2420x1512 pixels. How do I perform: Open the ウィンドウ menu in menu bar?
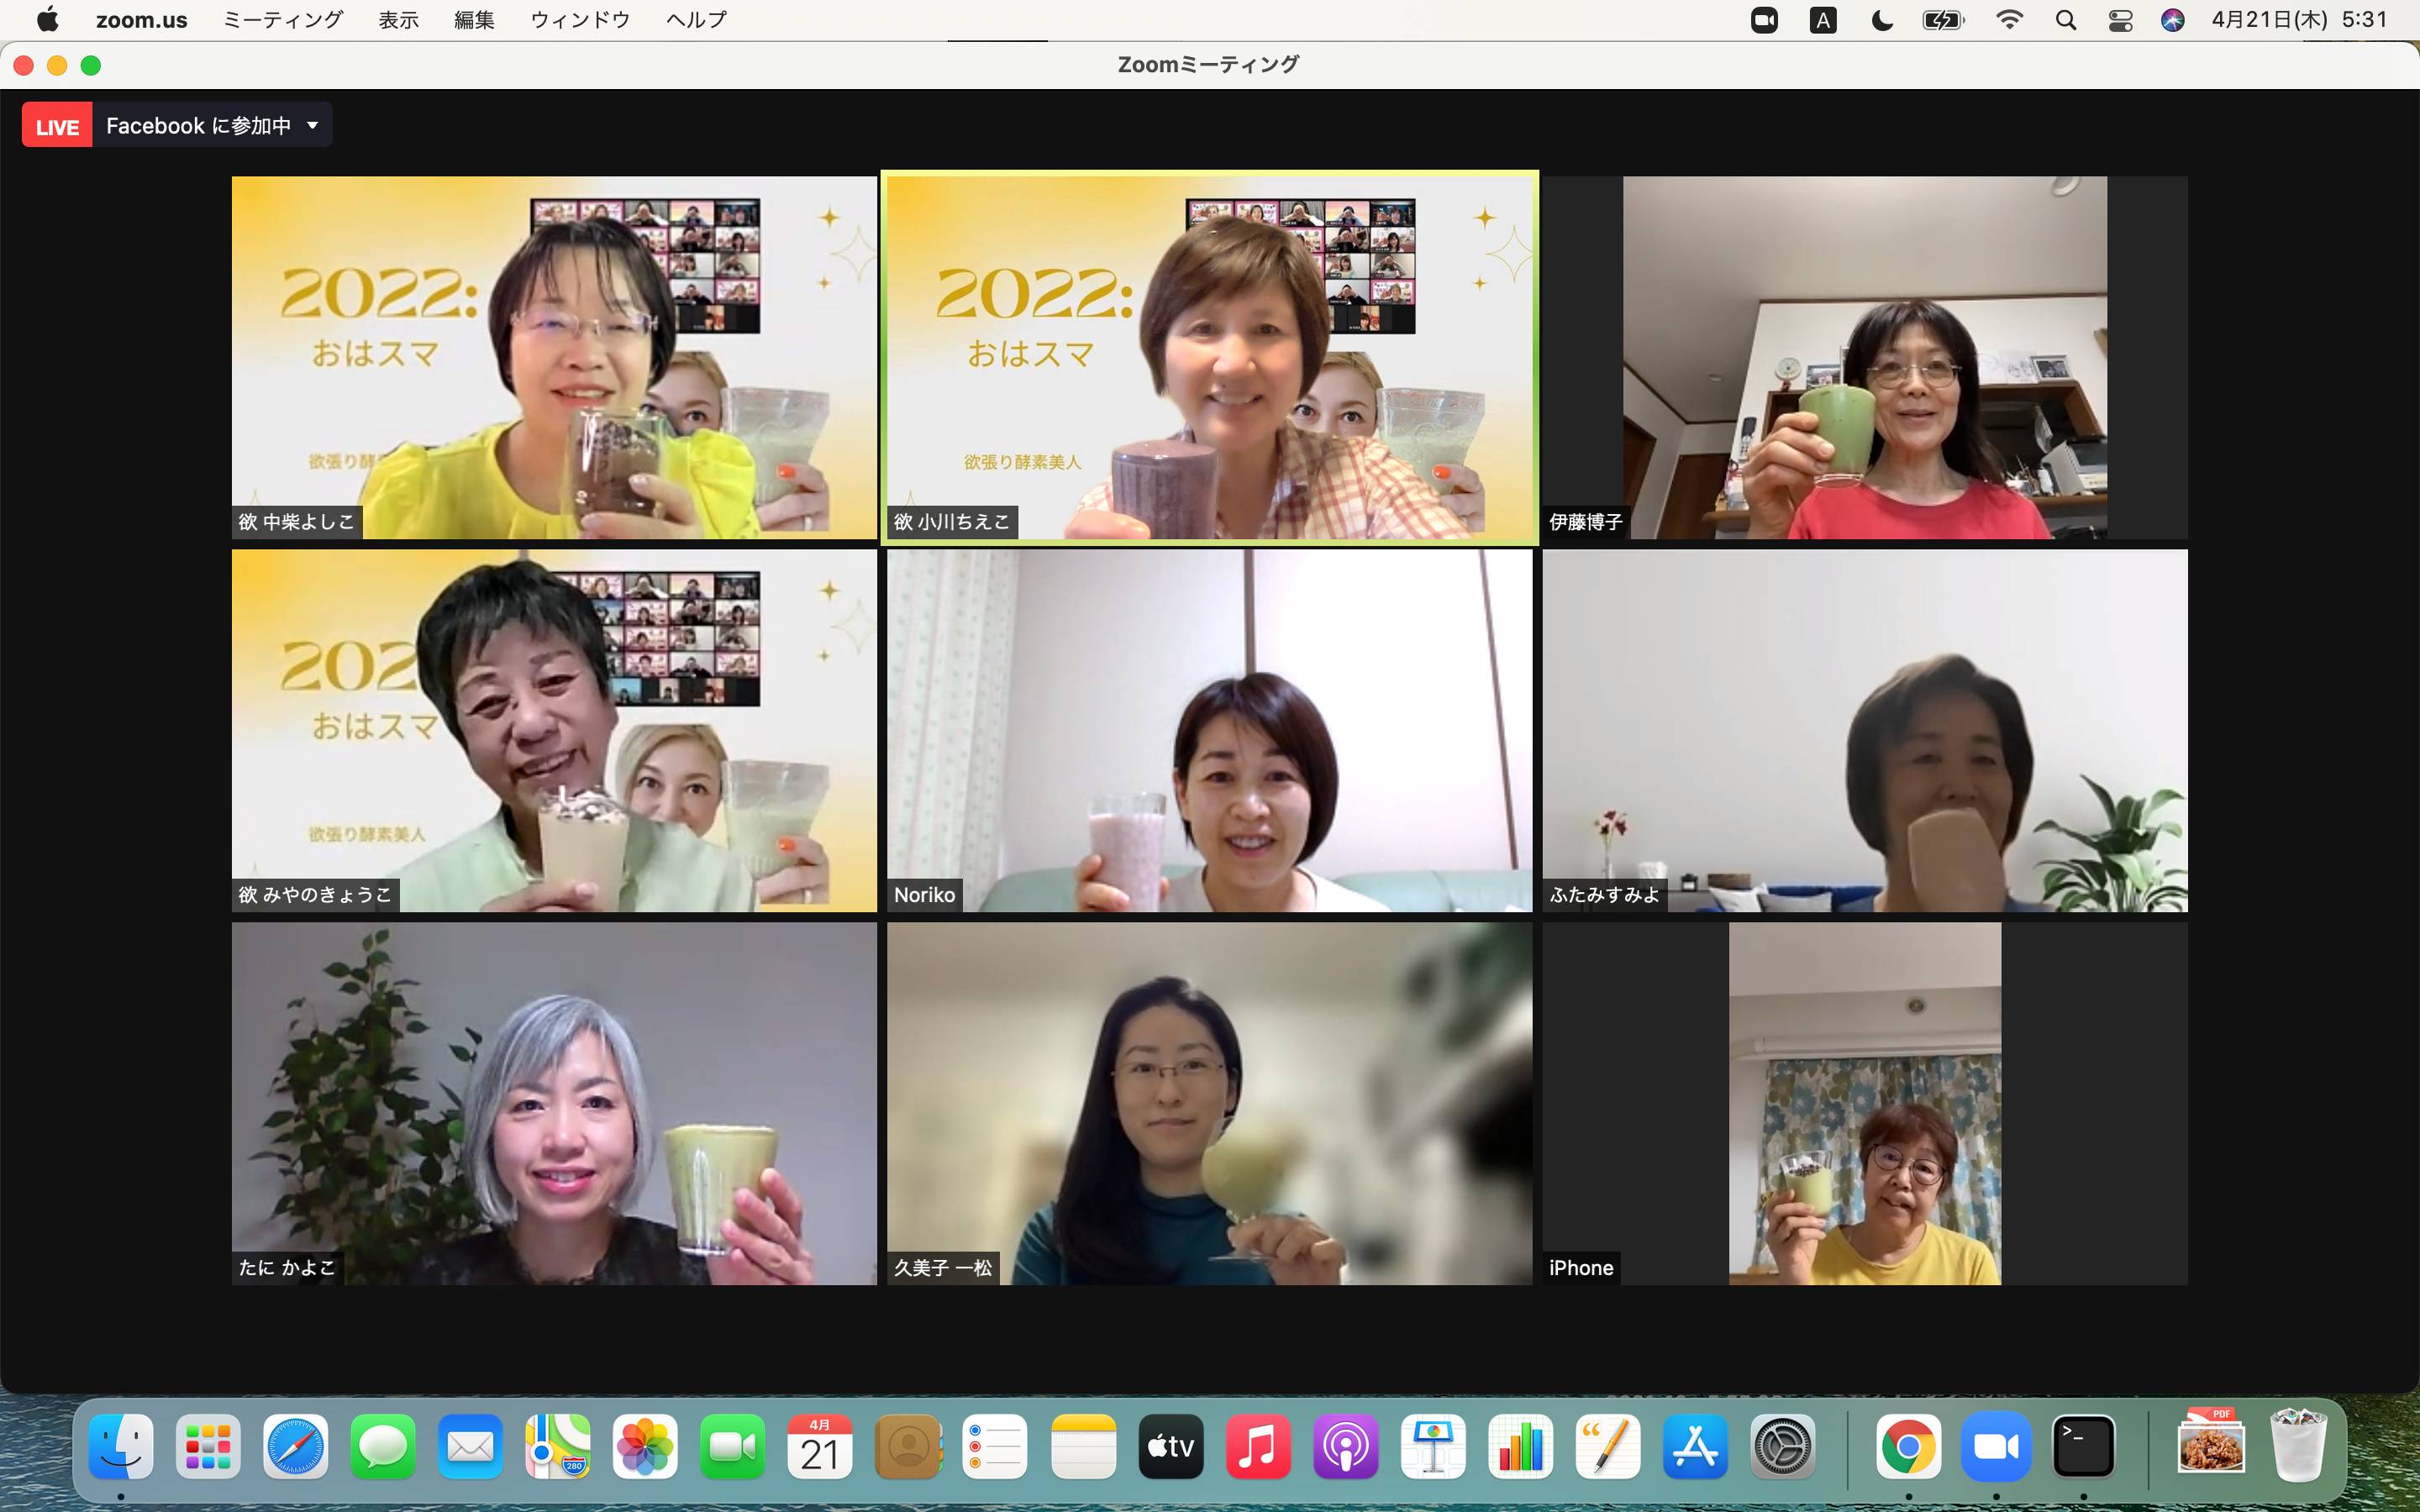580,20
